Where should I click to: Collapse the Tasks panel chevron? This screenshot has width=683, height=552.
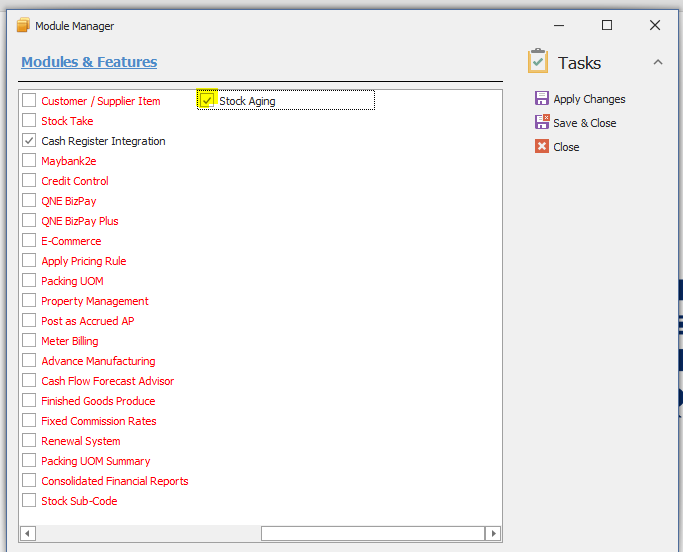(x=658, y=62)
